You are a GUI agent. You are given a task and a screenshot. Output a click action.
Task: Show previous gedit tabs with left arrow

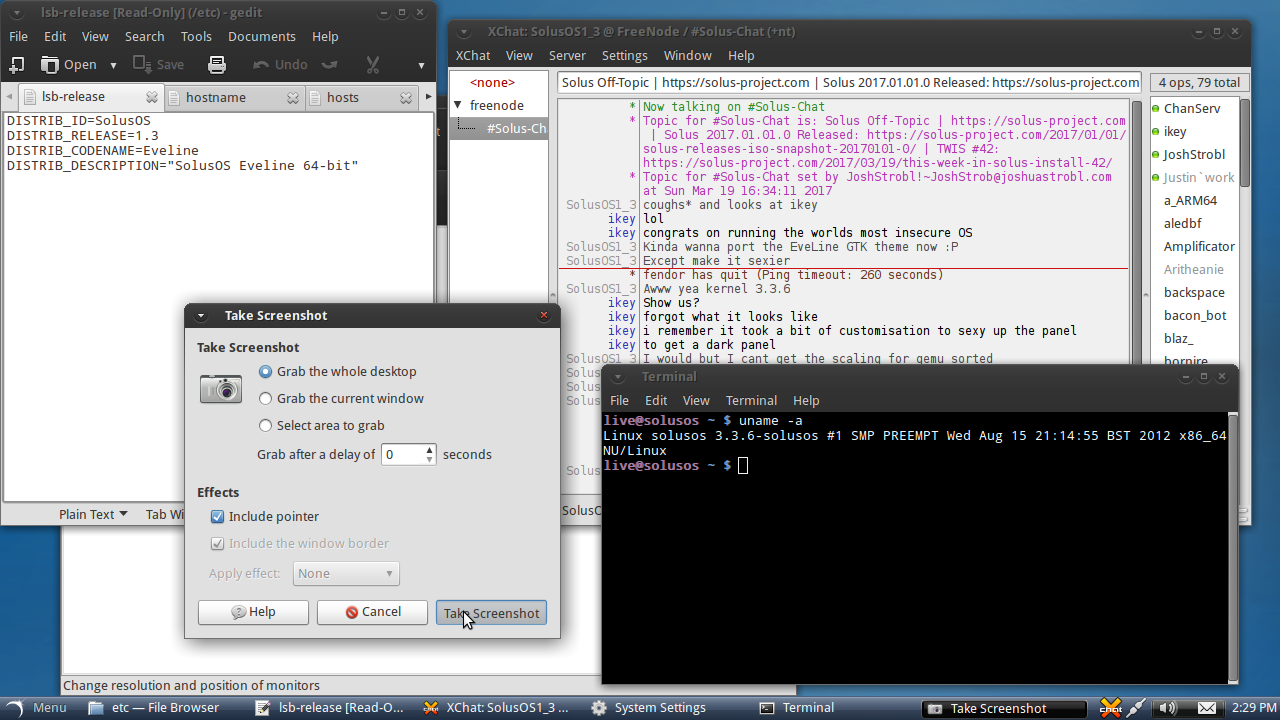(x=8, y=98)
